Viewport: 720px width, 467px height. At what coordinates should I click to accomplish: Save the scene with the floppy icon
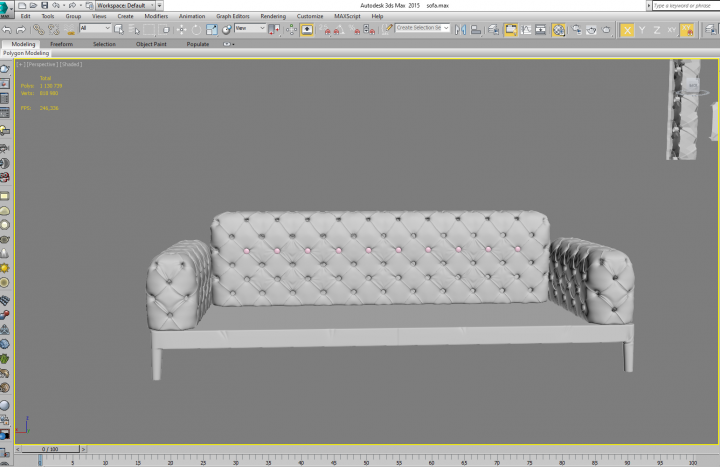(45, 6)
